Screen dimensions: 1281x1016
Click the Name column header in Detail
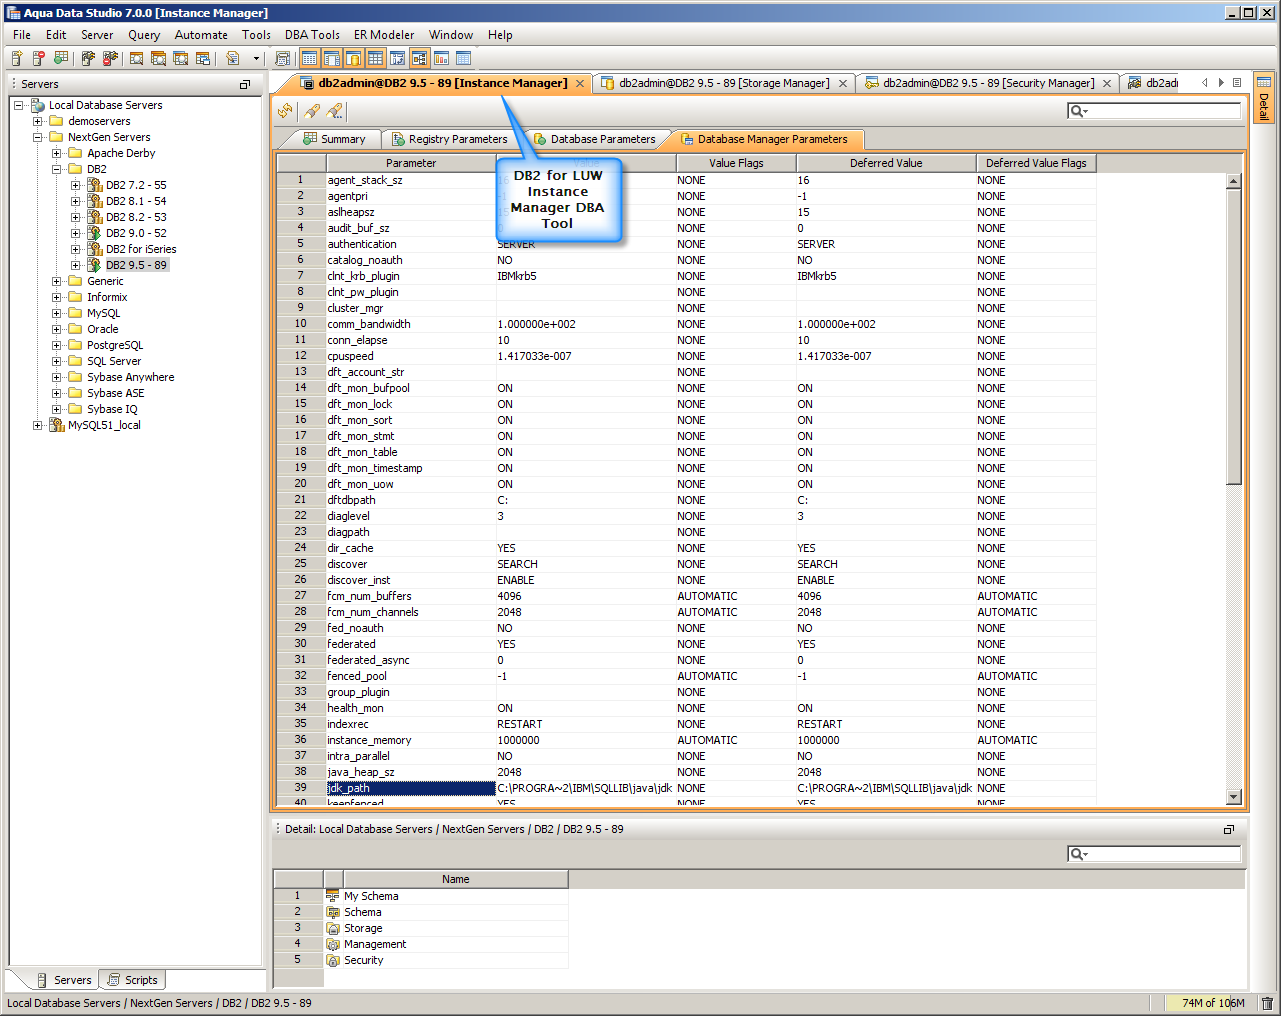click(x=456, y=879)
